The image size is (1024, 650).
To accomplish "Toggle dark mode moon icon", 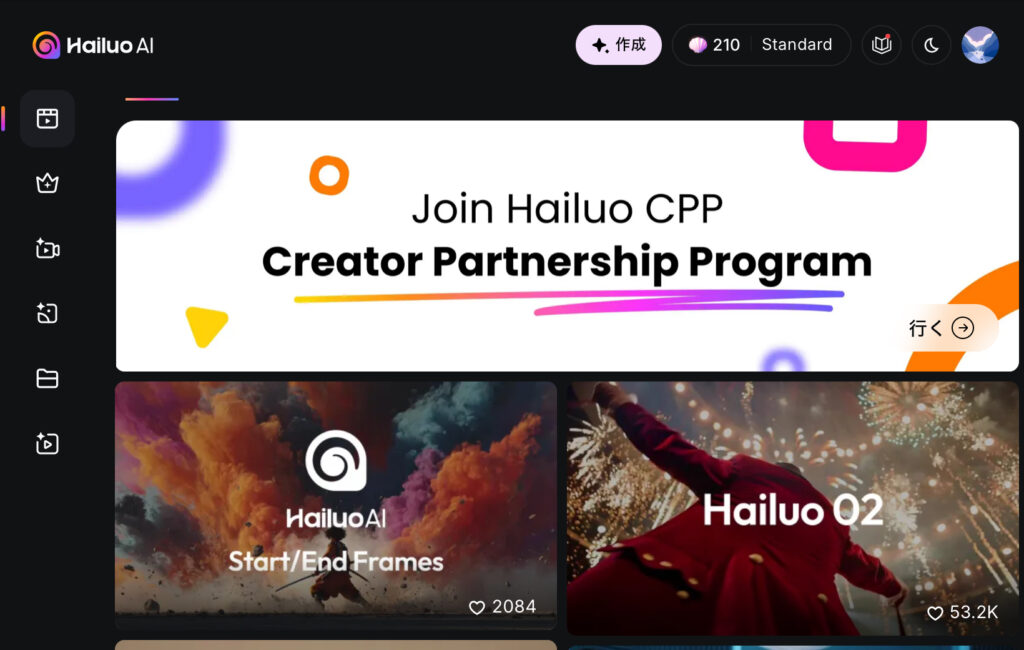I will [x=931, y=45].
